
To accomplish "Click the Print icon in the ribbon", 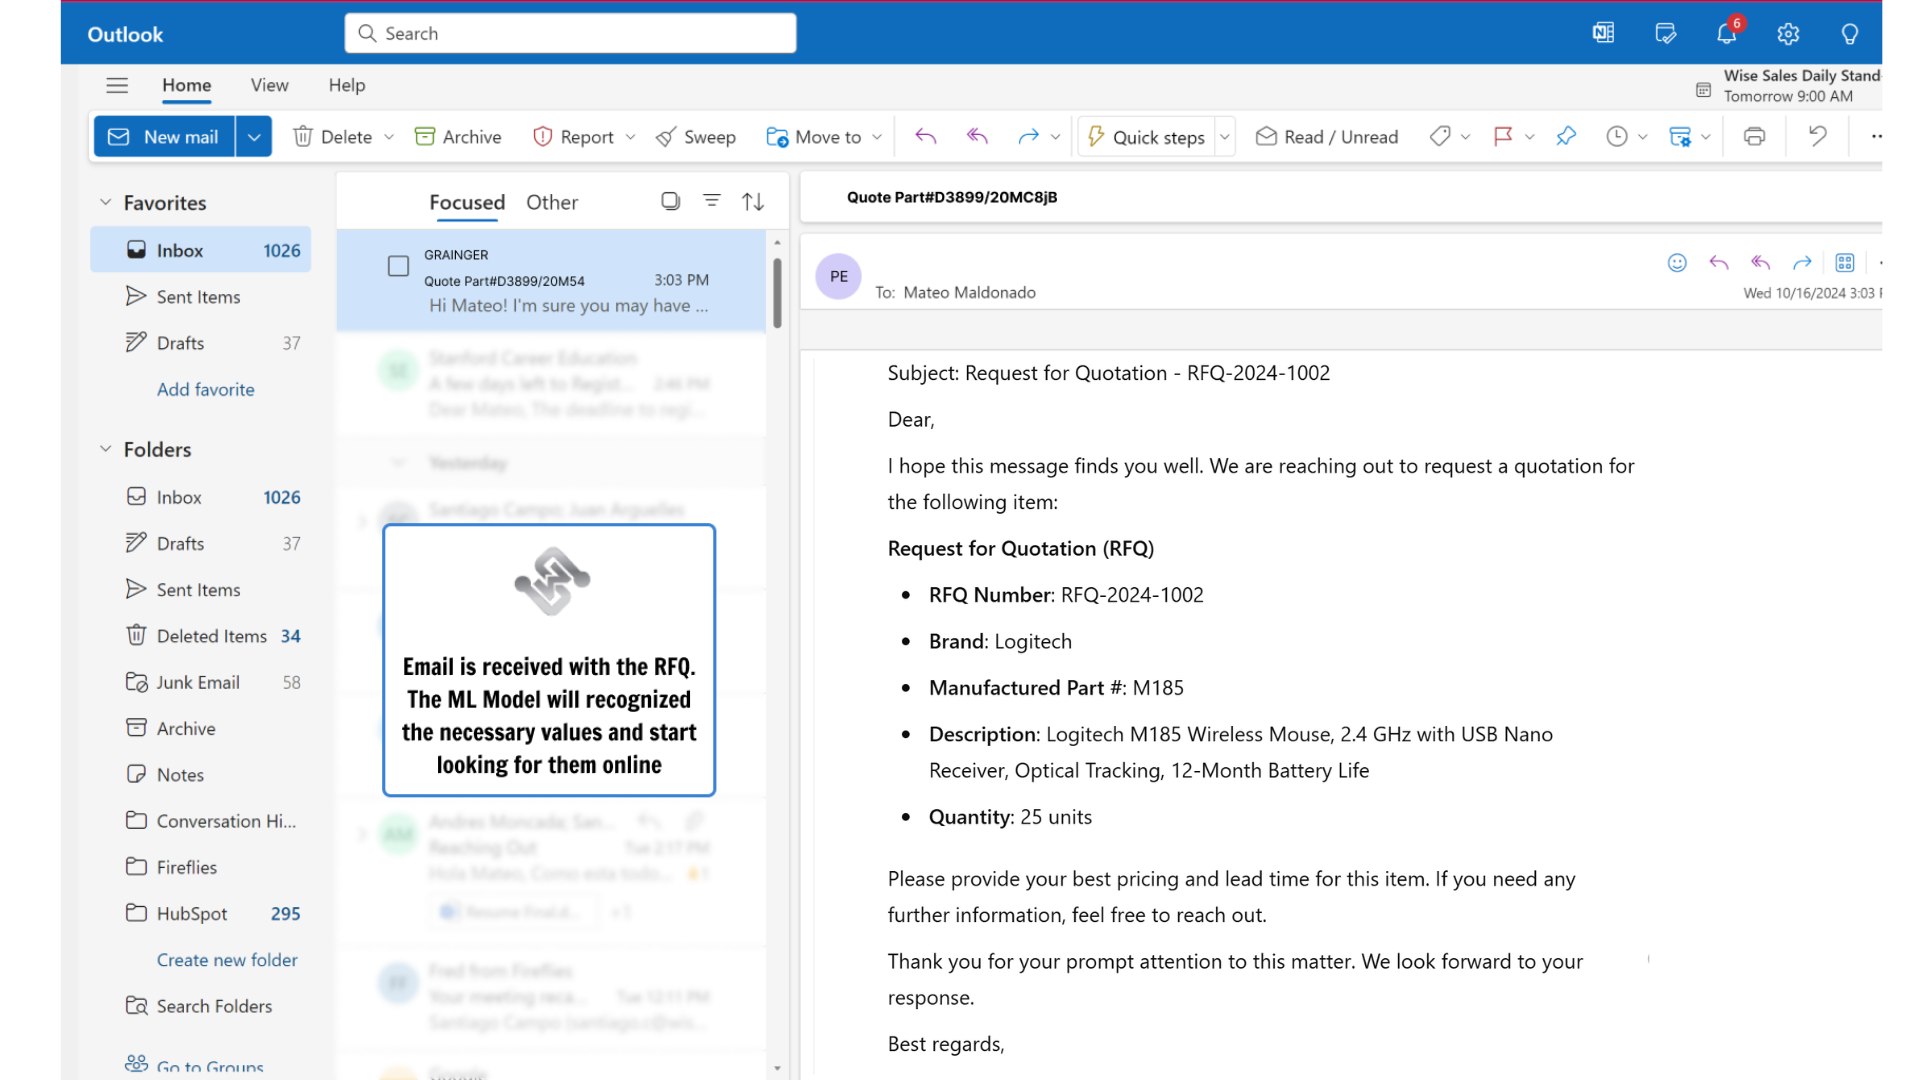I will pos(1754,137).
